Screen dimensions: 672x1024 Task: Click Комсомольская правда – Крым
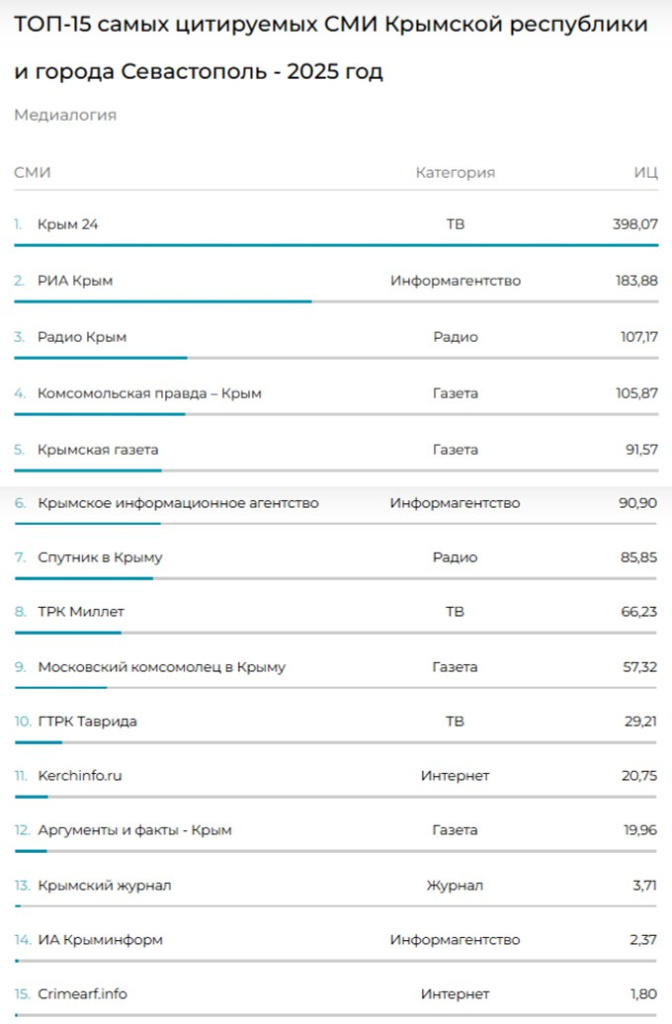point(149,393)
